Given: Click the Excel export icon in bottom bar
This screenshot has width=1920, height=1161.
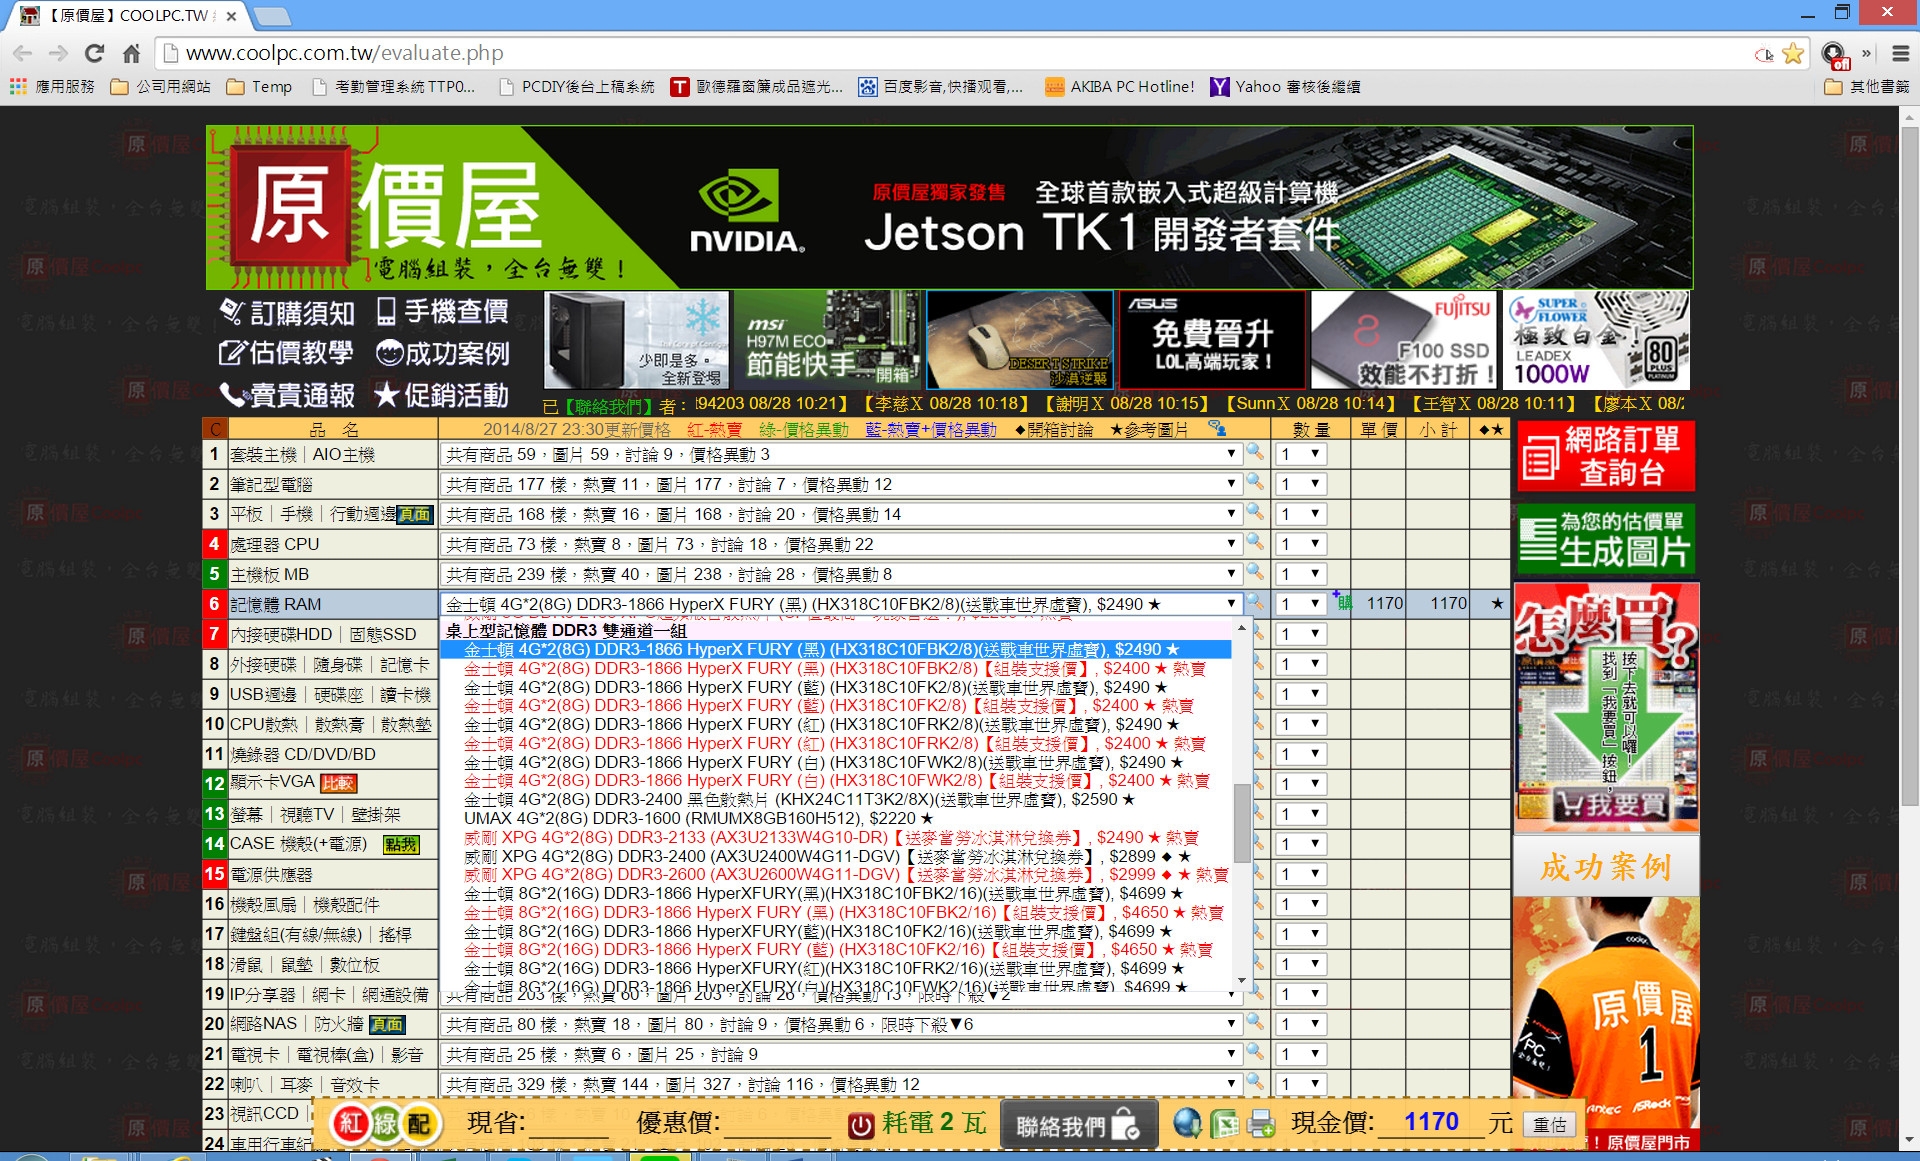Looking at the screenshot, I should click(x=1225, y=1124).
